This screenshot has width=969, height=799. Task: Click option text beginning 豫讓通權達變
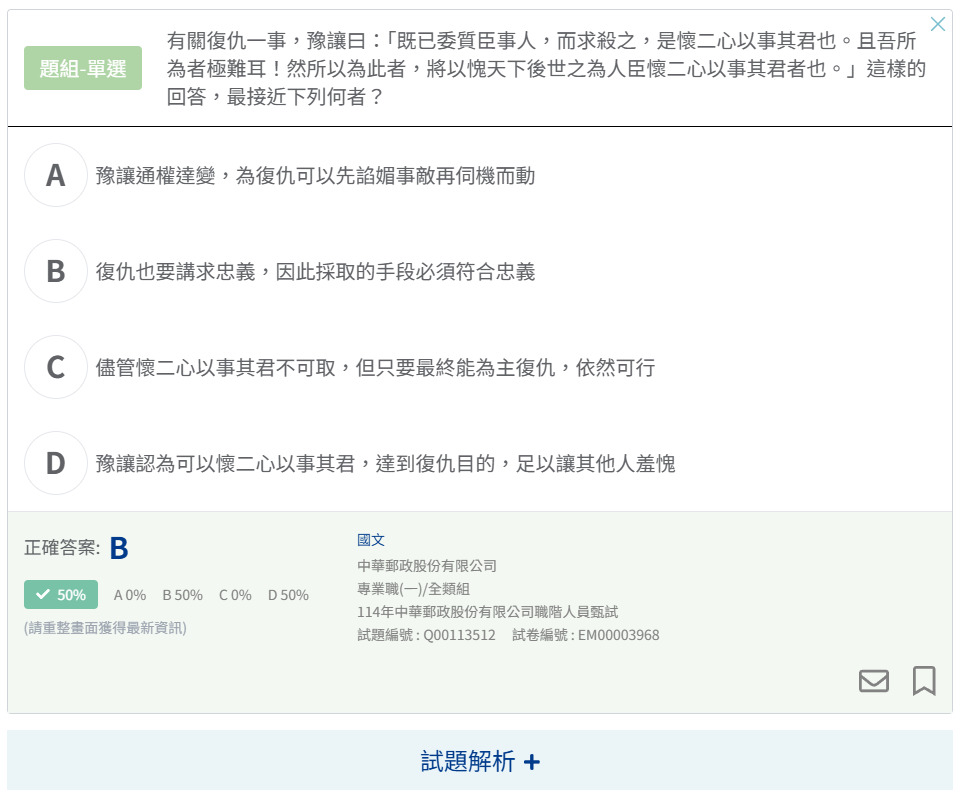point(315,176)
